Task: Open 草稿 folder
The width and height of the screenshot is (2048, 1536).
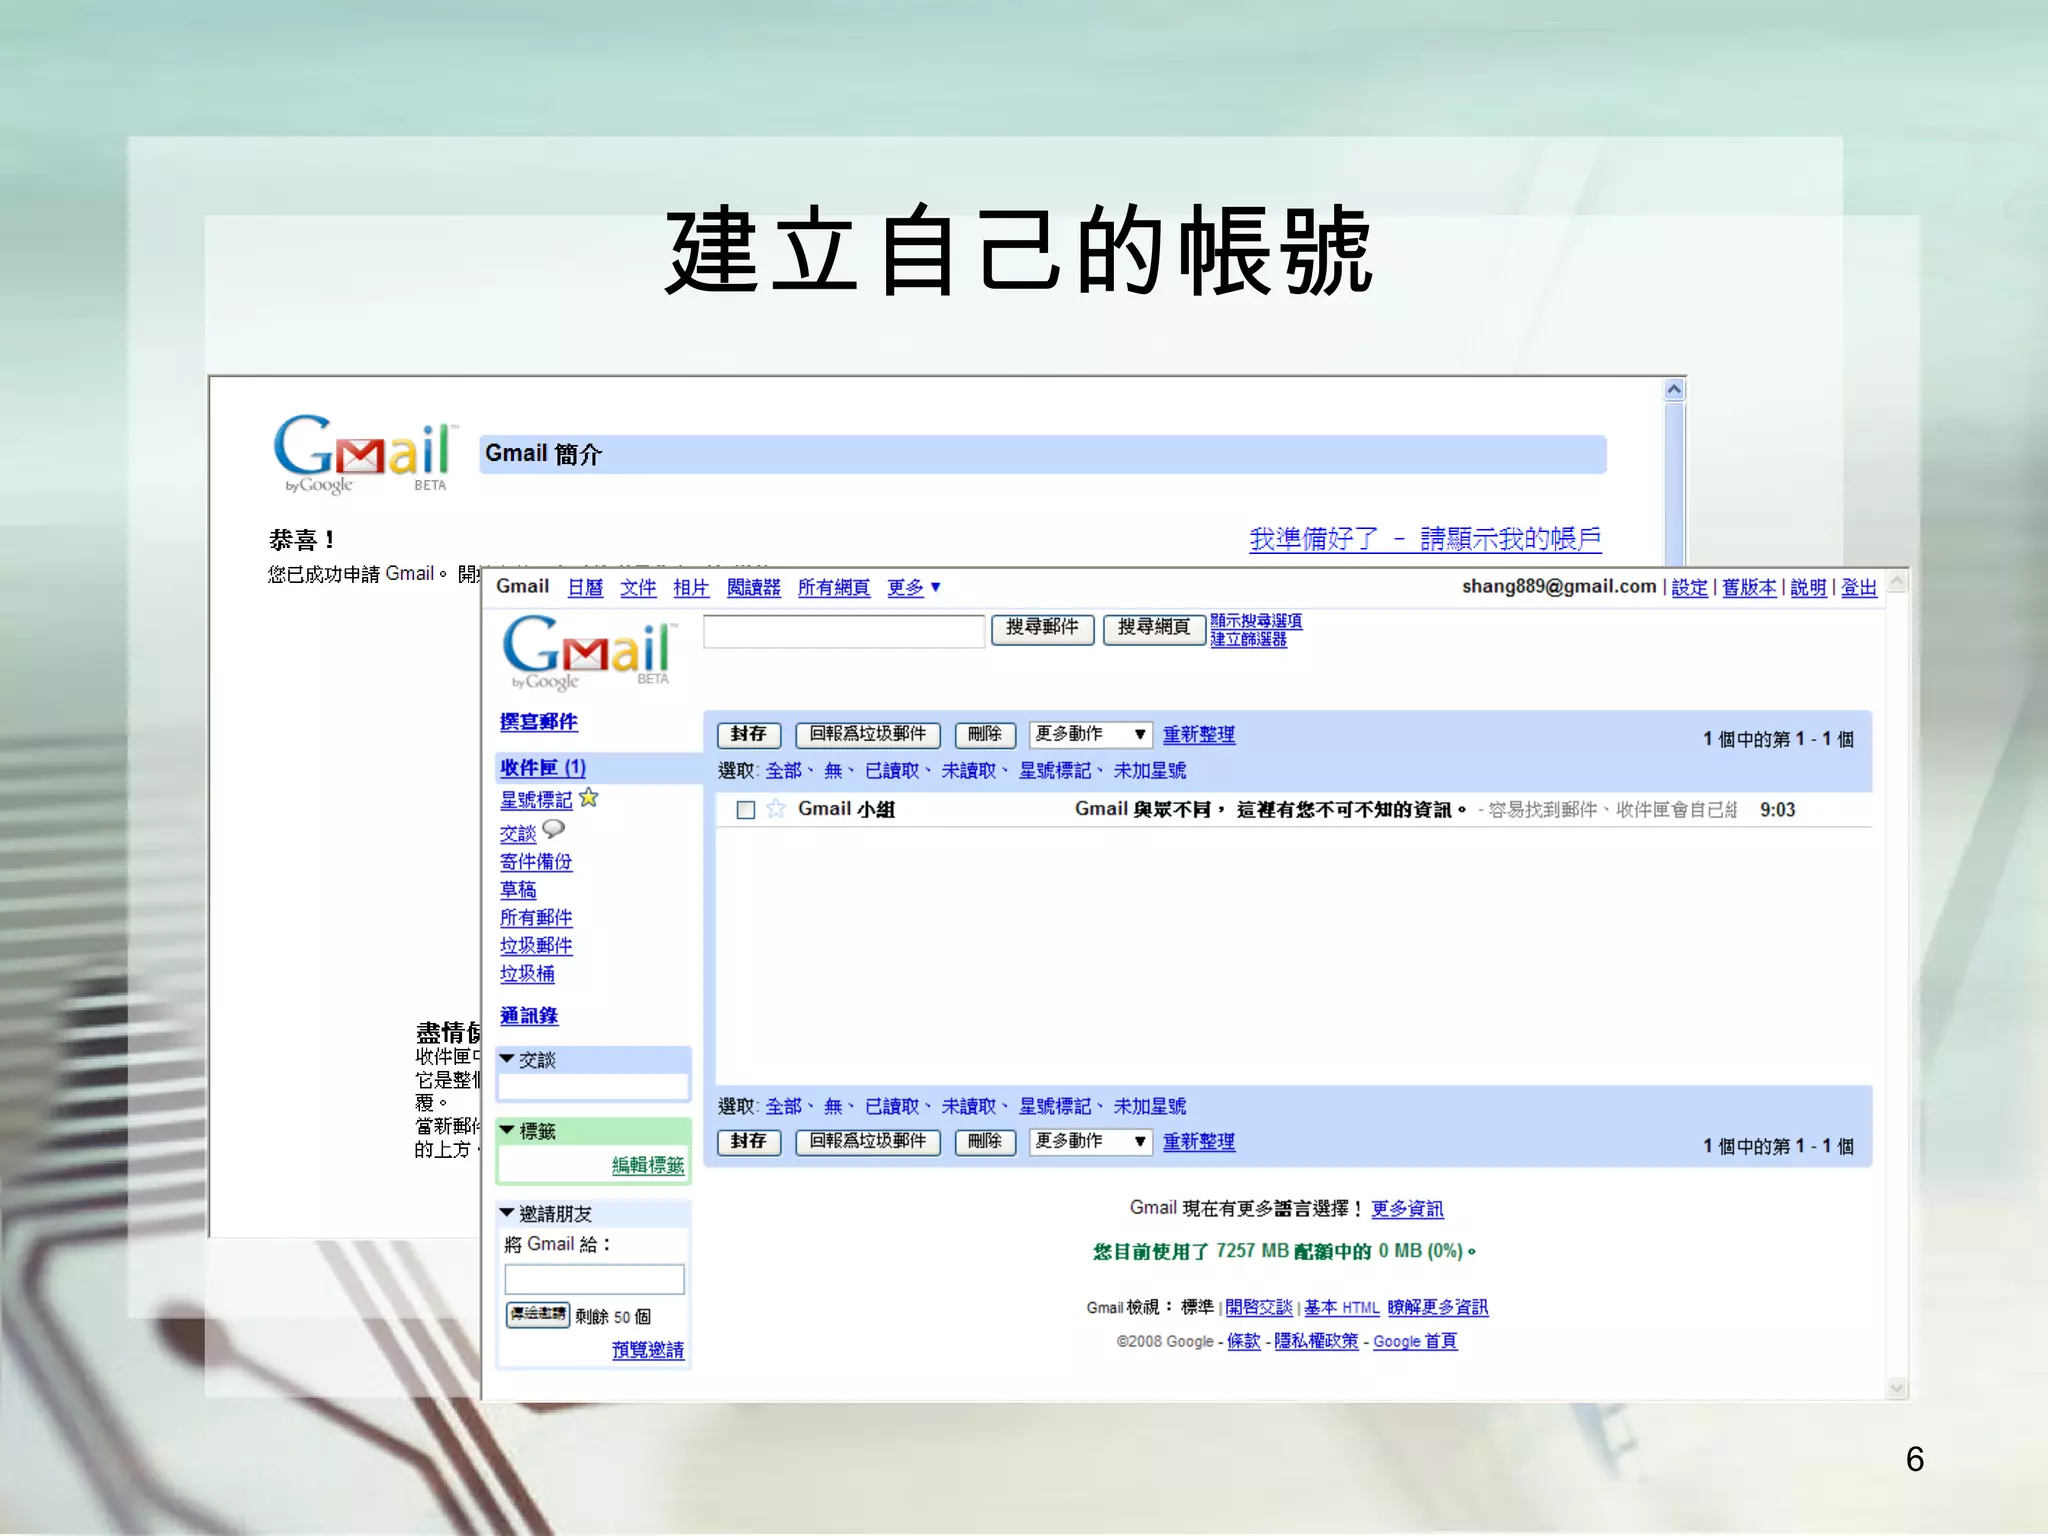Action: pos(518,889)
